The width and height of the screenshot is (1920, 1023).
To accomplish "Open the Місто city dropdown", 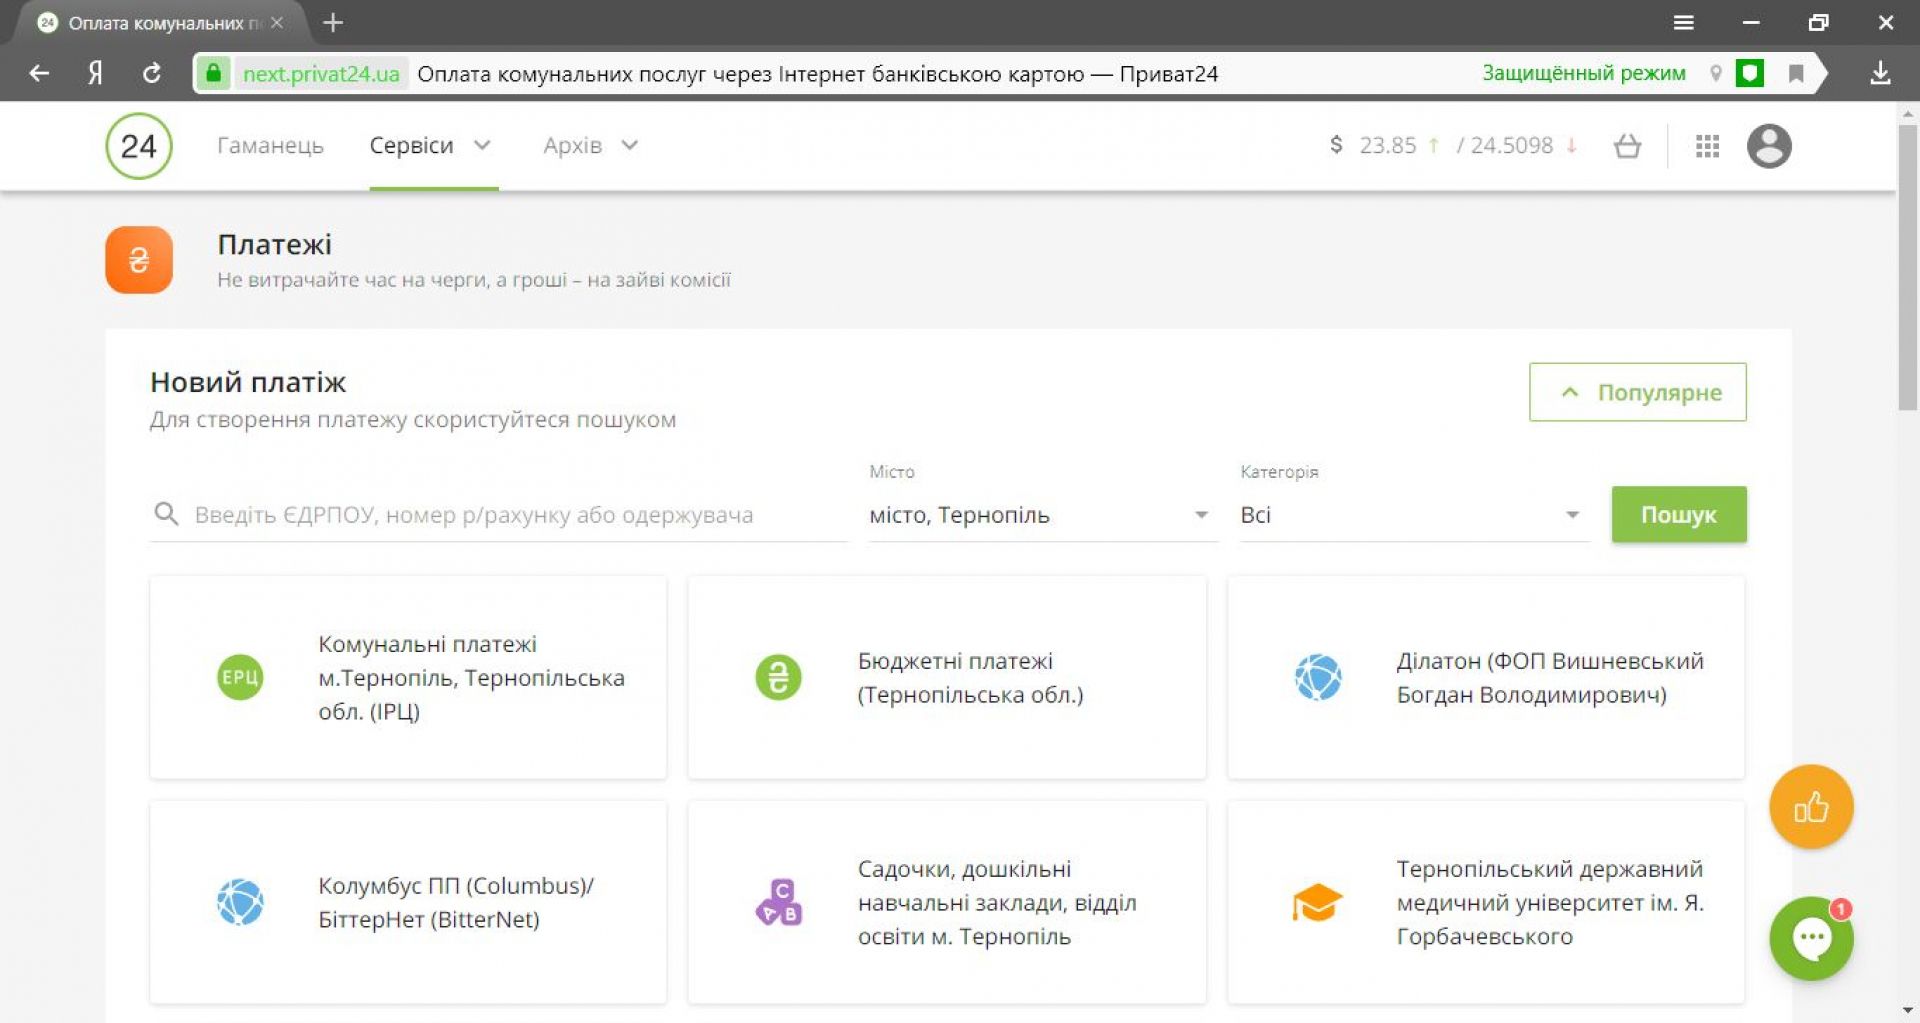I will click(1040, 515).
